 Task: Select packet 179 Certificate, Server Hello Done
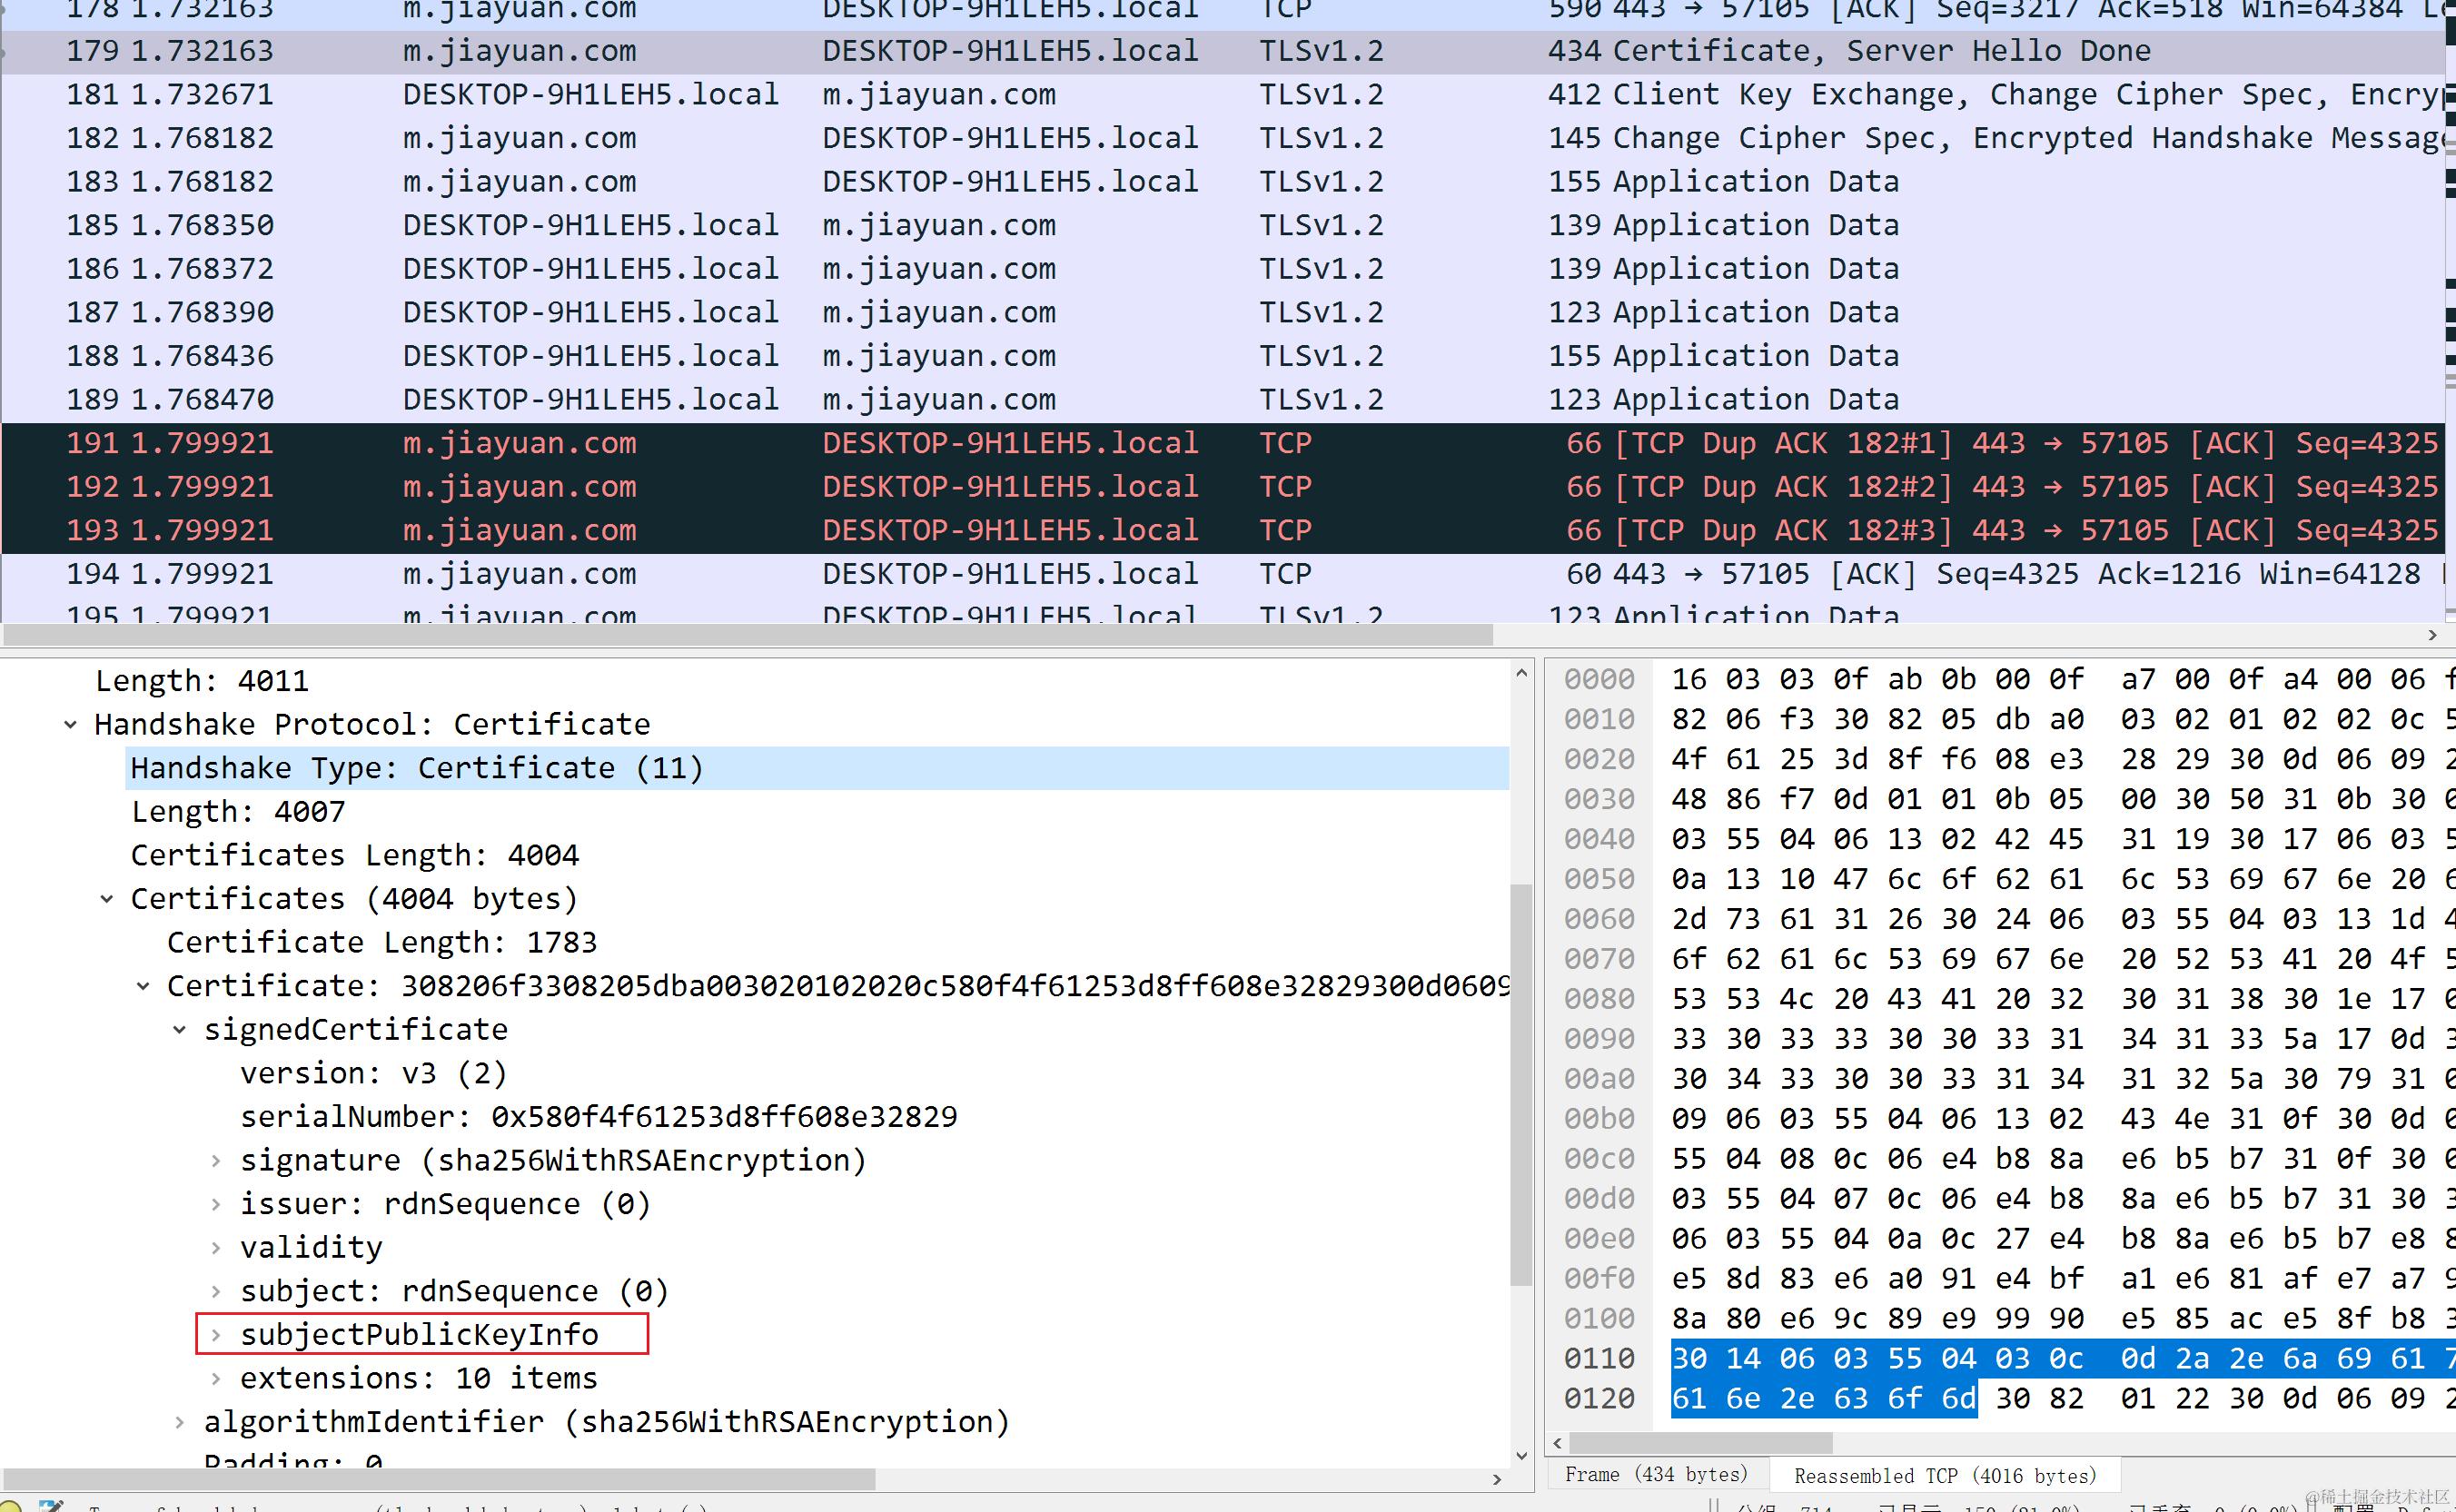[x=1222, y=51]
